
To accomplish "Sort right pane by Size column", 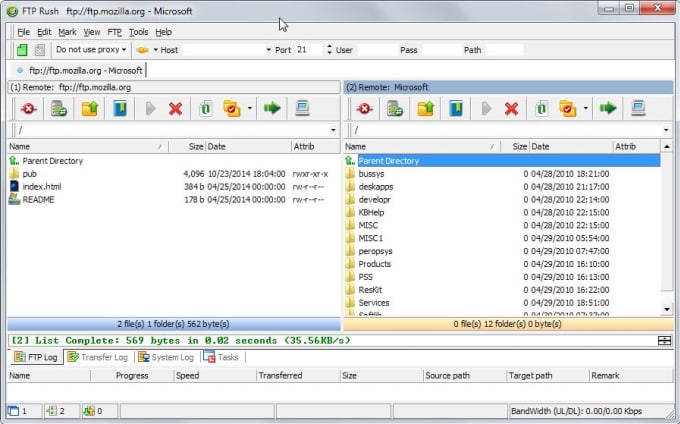I will [515, 147].
